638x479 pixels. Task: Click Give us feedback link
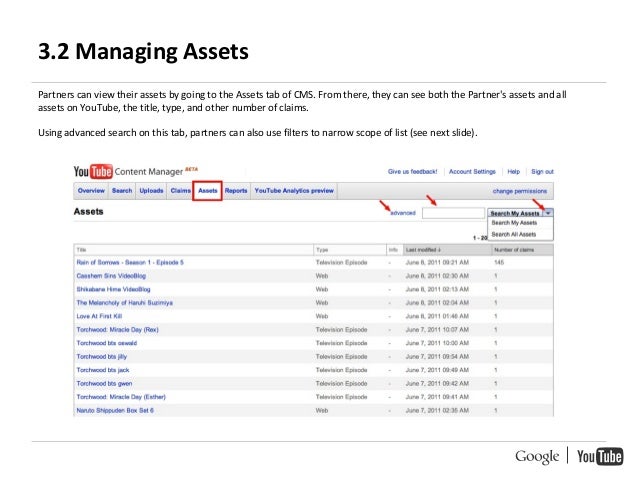click(413, 172)
